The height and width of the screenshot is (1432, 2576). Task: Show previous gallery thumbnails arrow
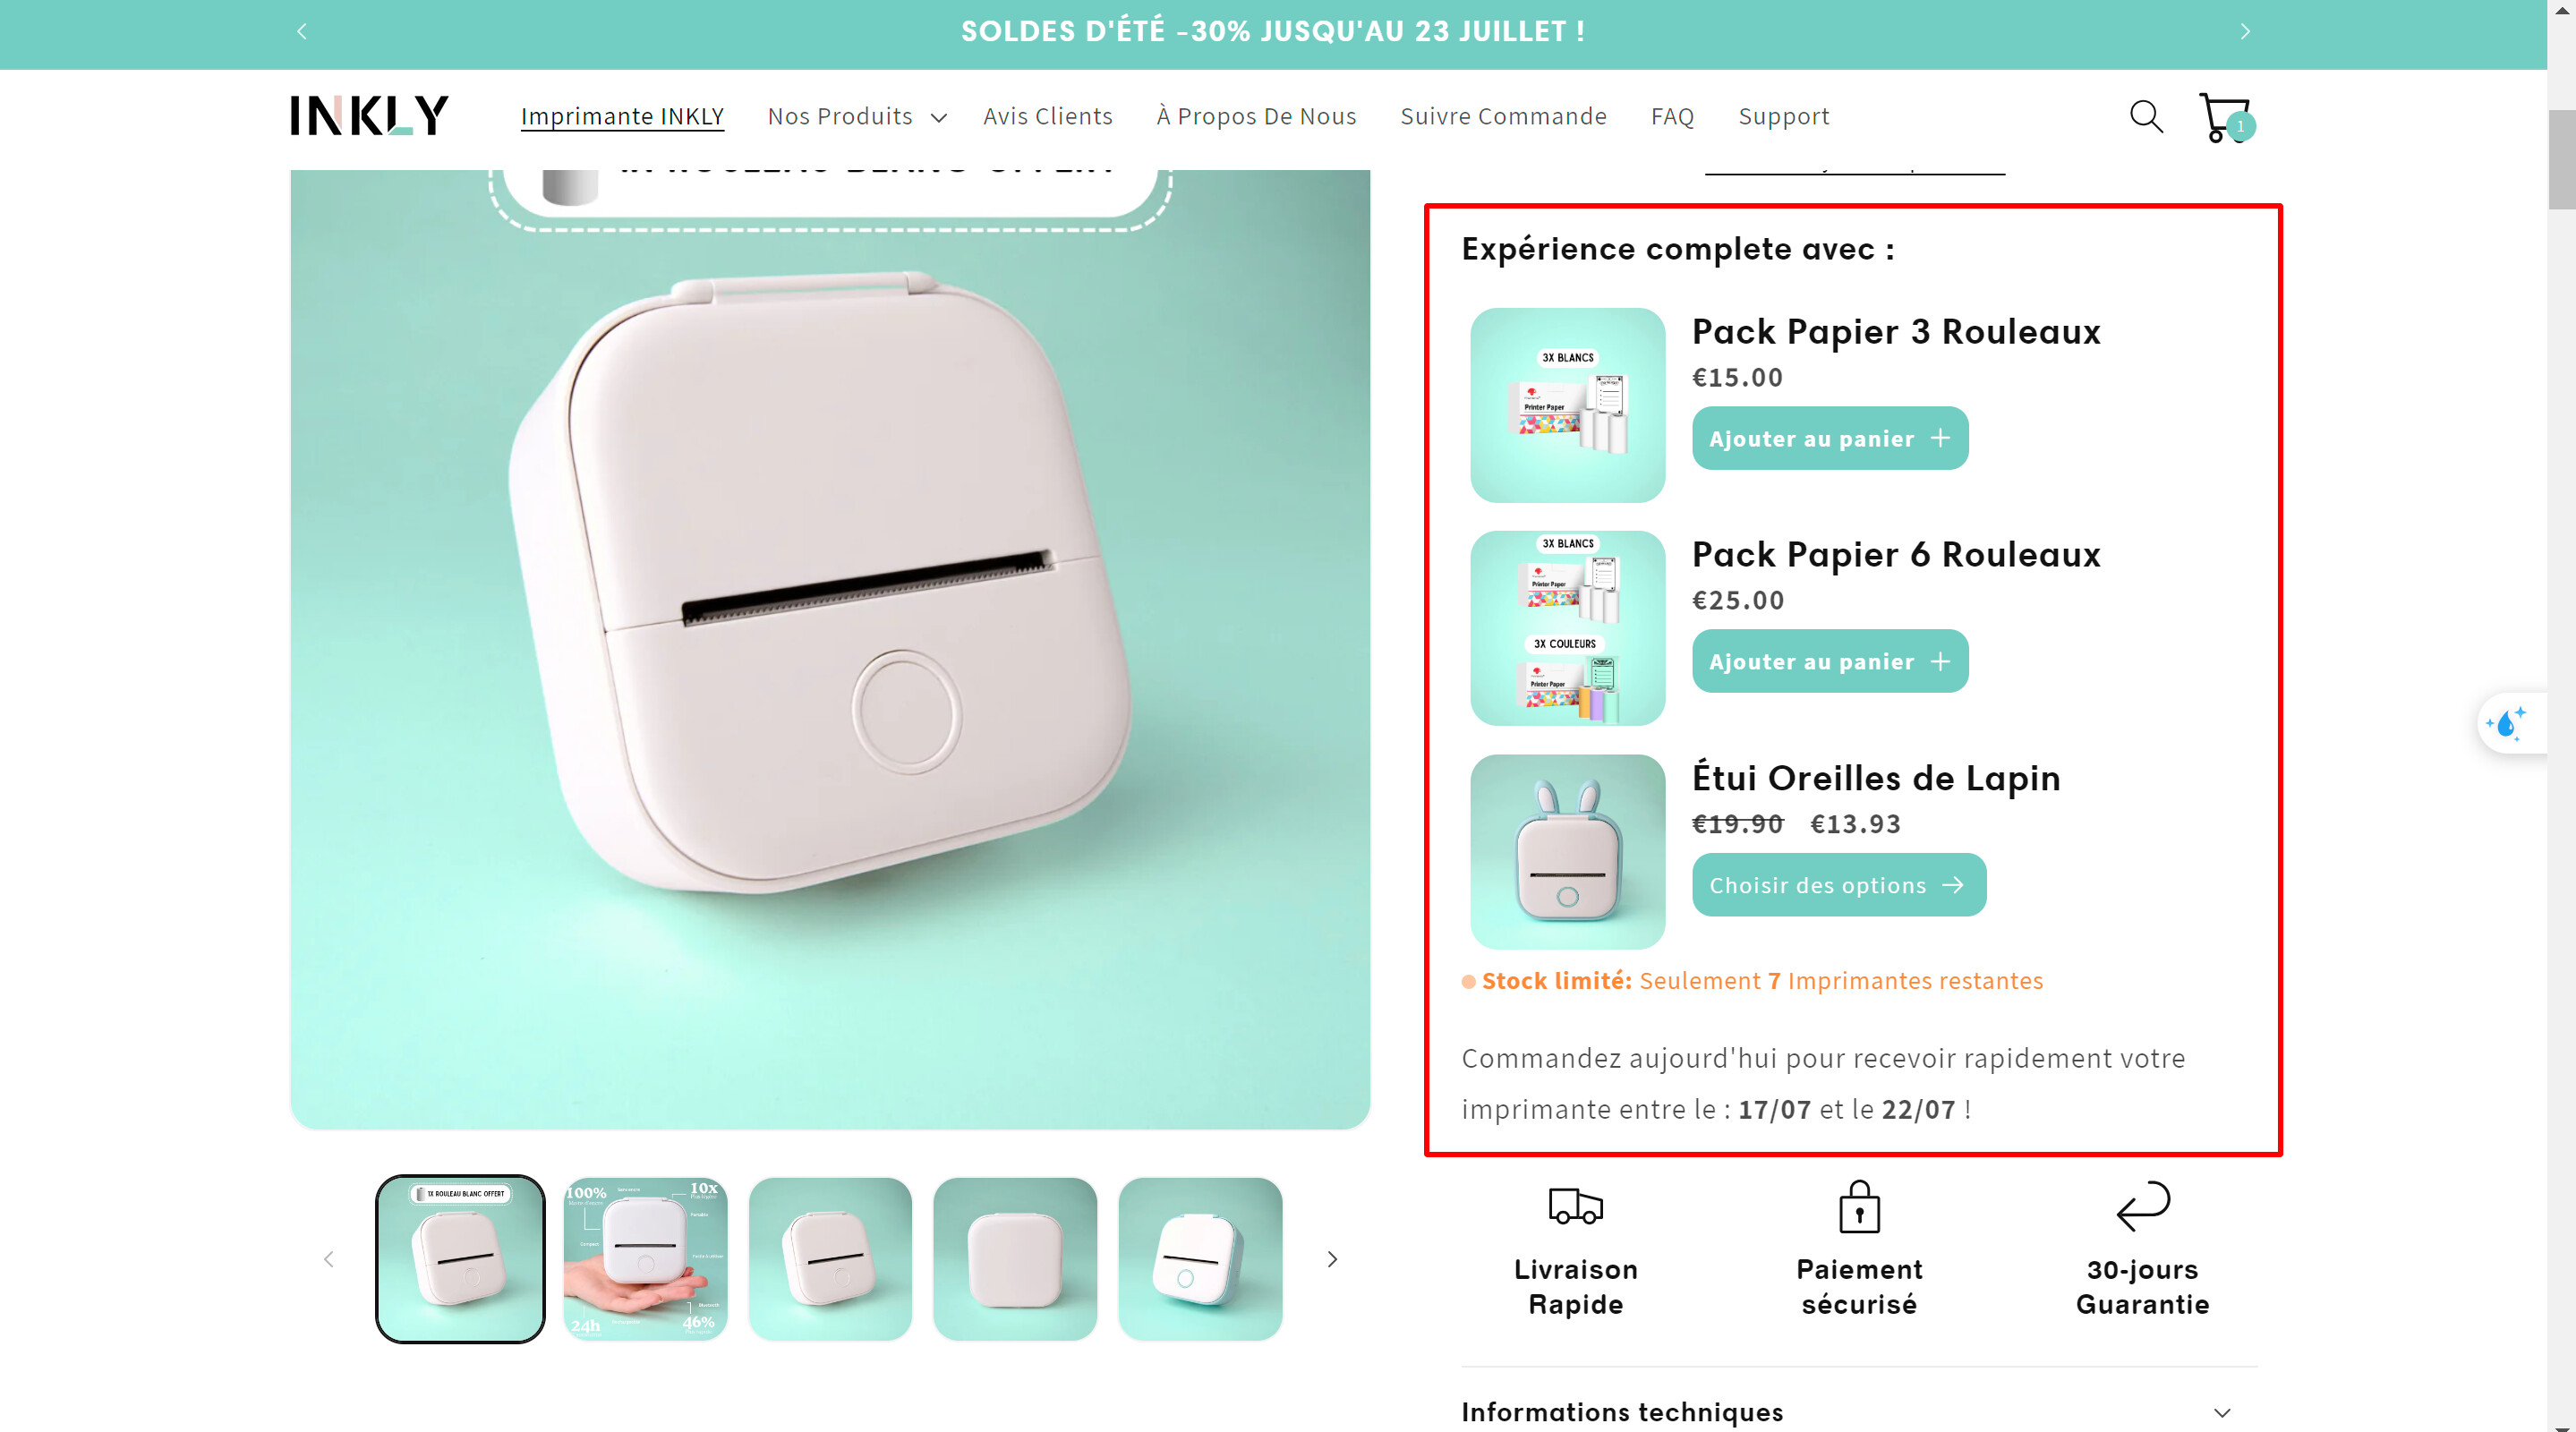328,1259
